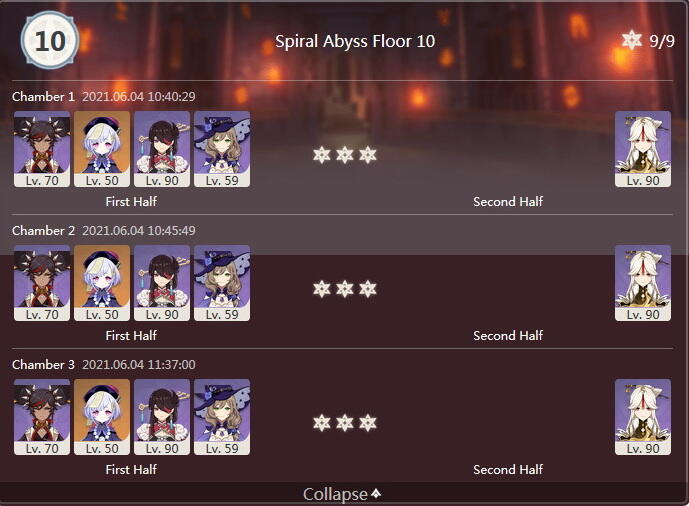Viewport: 689px width, 506px height.
Task: Click the floor 10 round badge
Action: click(45, 41)
